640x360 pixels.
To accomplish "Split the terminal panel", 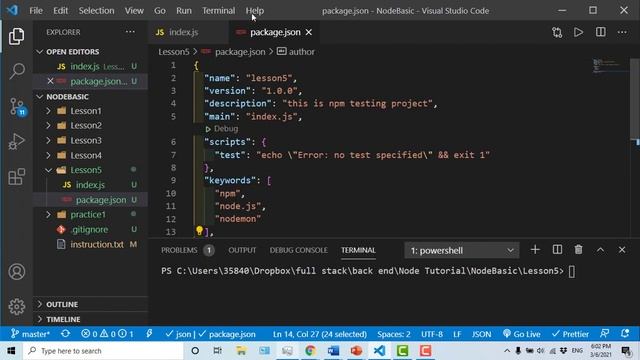I will (557, 250).
